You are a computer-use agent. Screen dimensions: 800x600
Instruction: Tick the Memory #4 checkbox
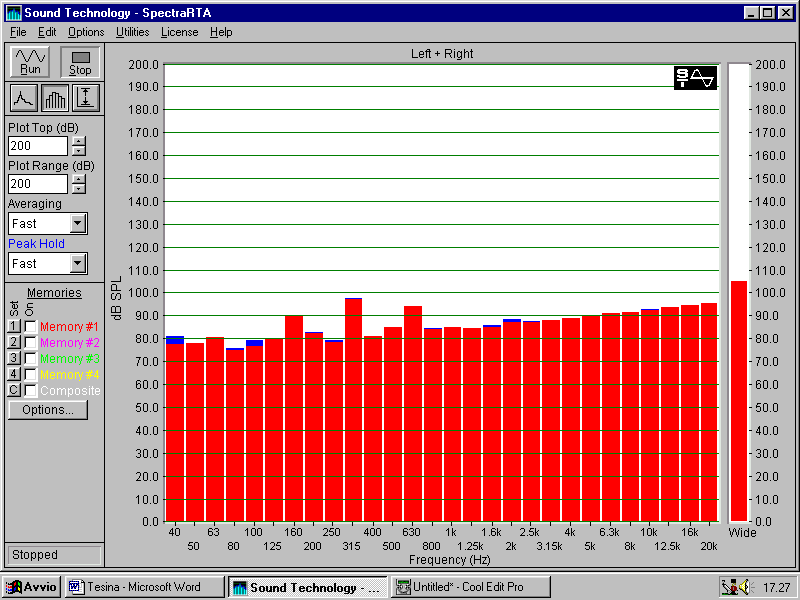click(x=31, y=374)
